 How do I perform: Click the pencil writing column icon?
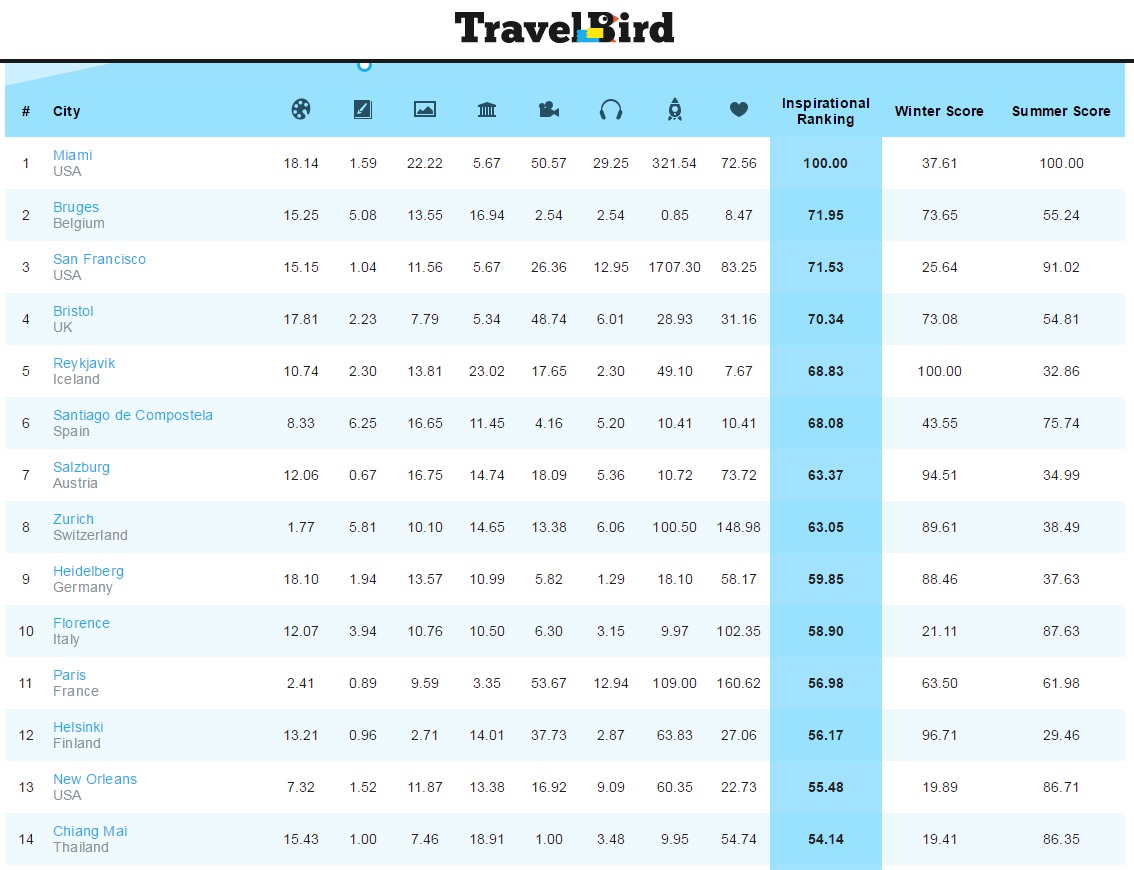click(362, 109)
